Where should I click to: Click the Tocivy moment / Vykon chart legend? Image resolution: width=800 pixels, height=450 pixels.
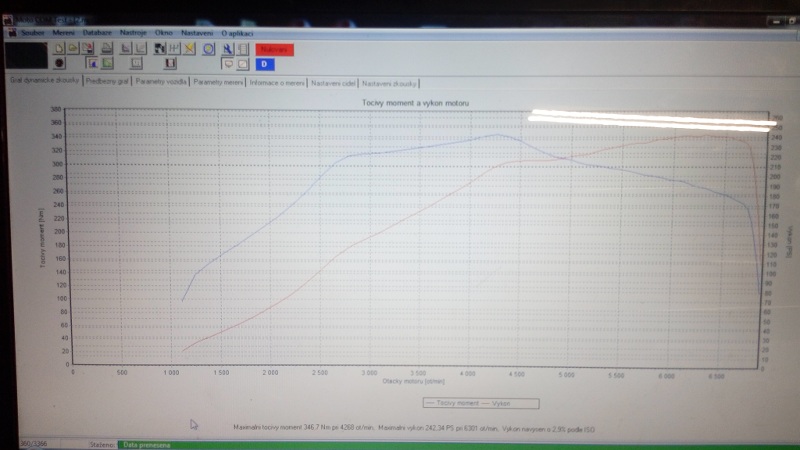[x=480, y=404]
